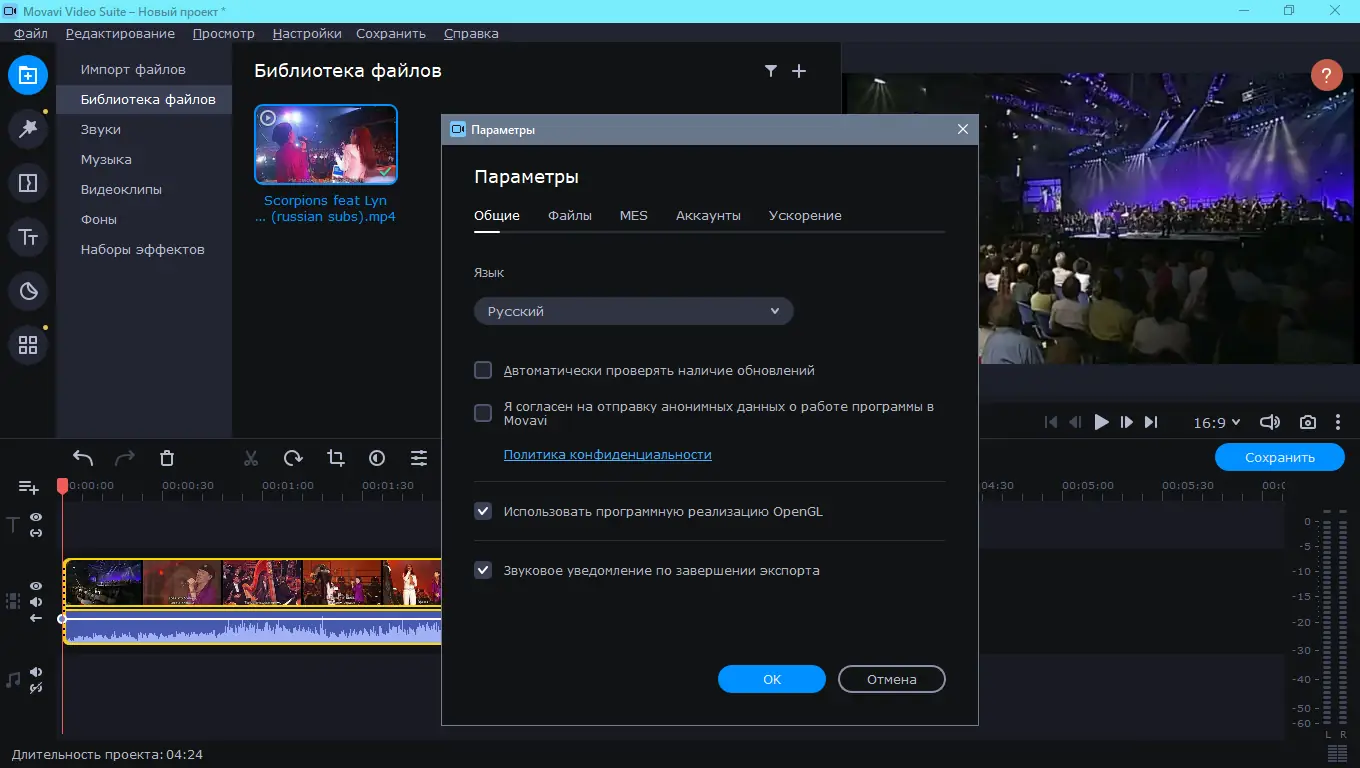Image resolution: width=1360 pixels, height=768 pixels.
Task: Close the Параметры dialog
Action: click(963, 129)
